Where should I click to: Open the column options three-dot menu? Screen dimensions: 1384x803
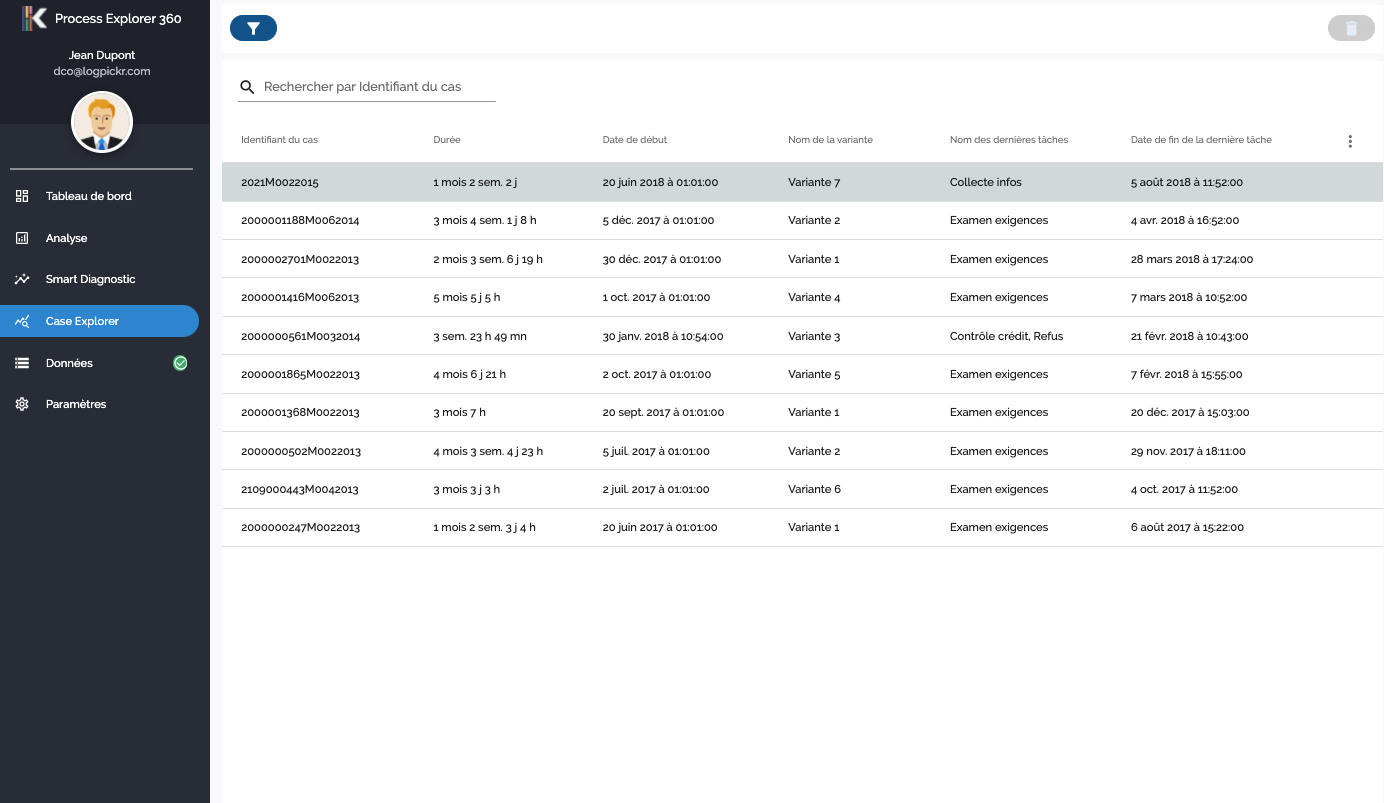click(x=1350, y=141)
